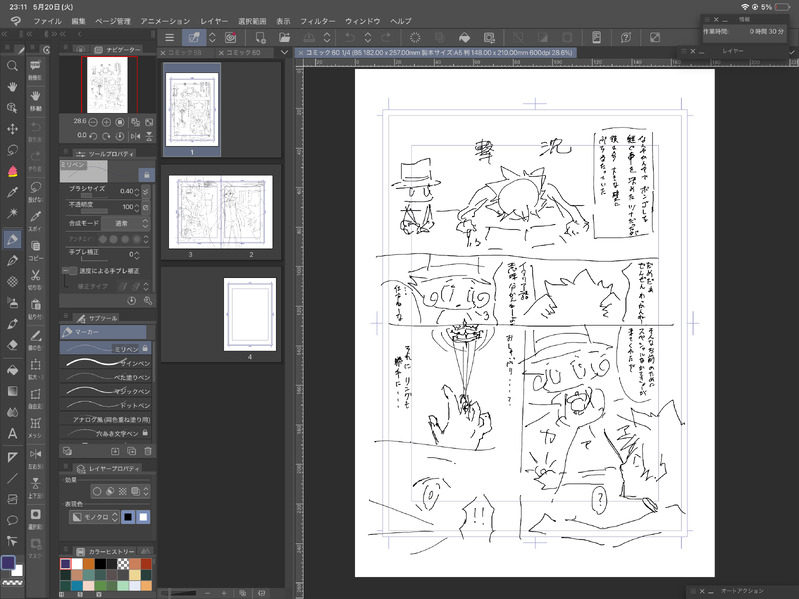
Task: Click the New document icon in command bar
Action: tap(260, 37)
